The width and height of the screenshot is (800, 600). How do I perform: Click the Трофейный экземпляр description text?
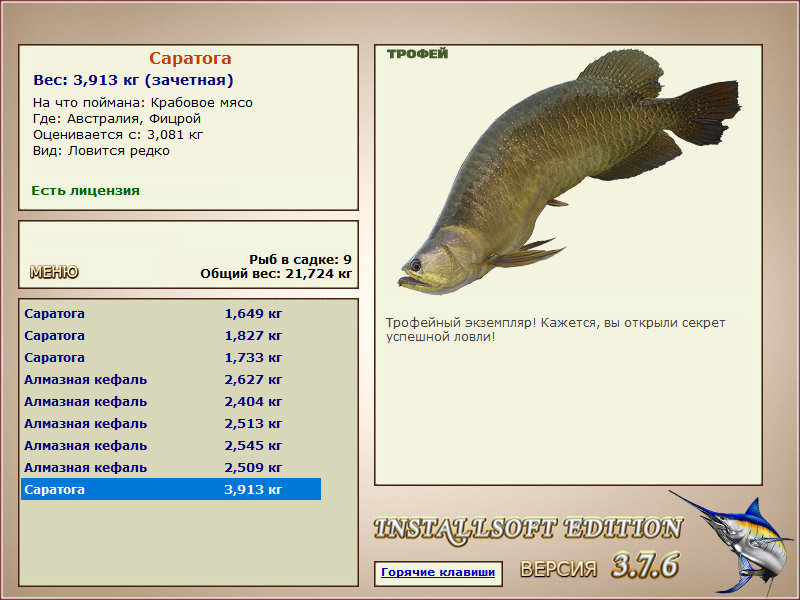[555, 330]
